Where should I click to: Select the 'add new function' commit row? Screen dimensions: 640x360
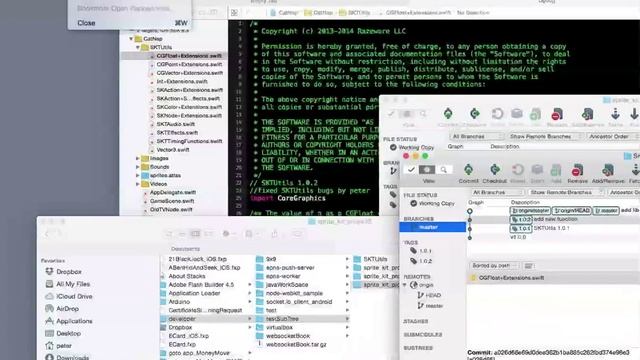553,219
